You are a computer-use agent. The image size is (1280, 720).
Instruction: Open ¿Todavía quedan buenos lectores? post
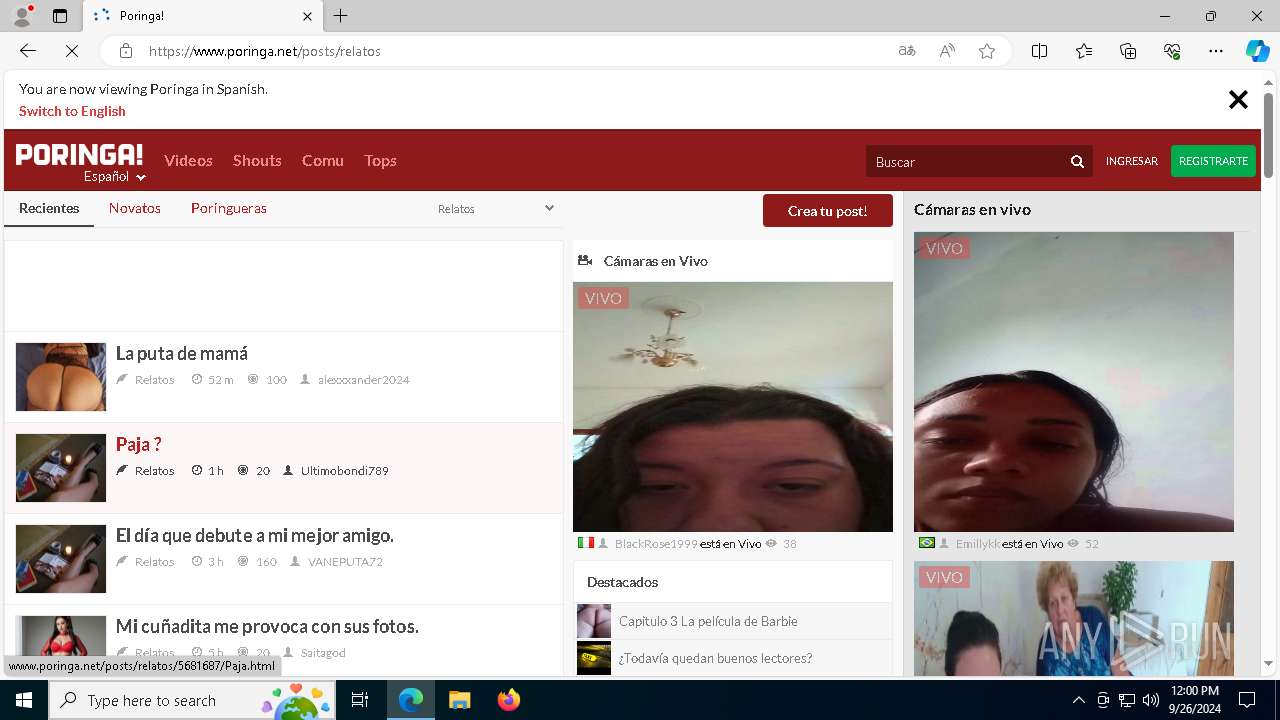click(715, 658)
